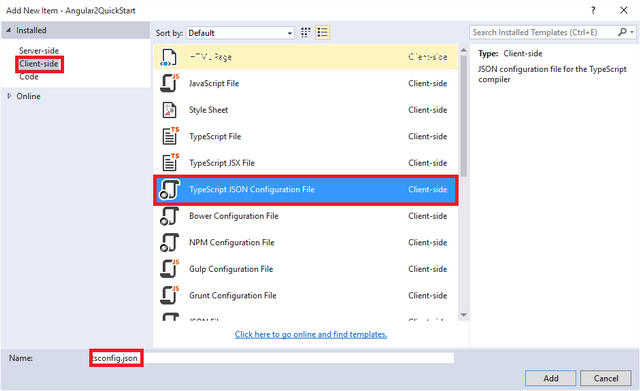Click the Gulp Configuration File icon
The width and height of the screenshot is (640, 391).
tap(169, 269)
